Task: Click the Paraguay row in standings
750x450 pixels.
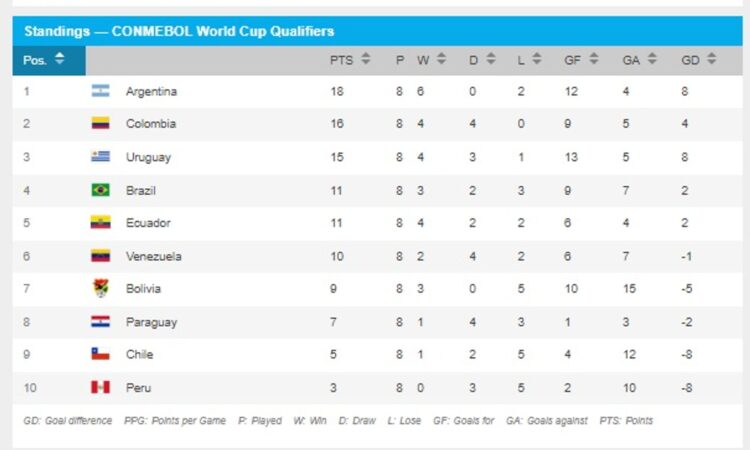Action: click(x=377, y=322)
